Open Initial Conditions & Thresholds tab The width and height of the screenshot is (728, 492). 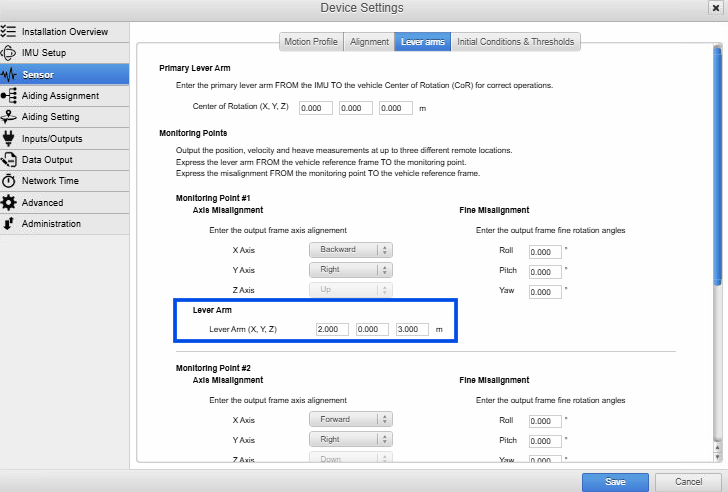[x=515, y=42]
